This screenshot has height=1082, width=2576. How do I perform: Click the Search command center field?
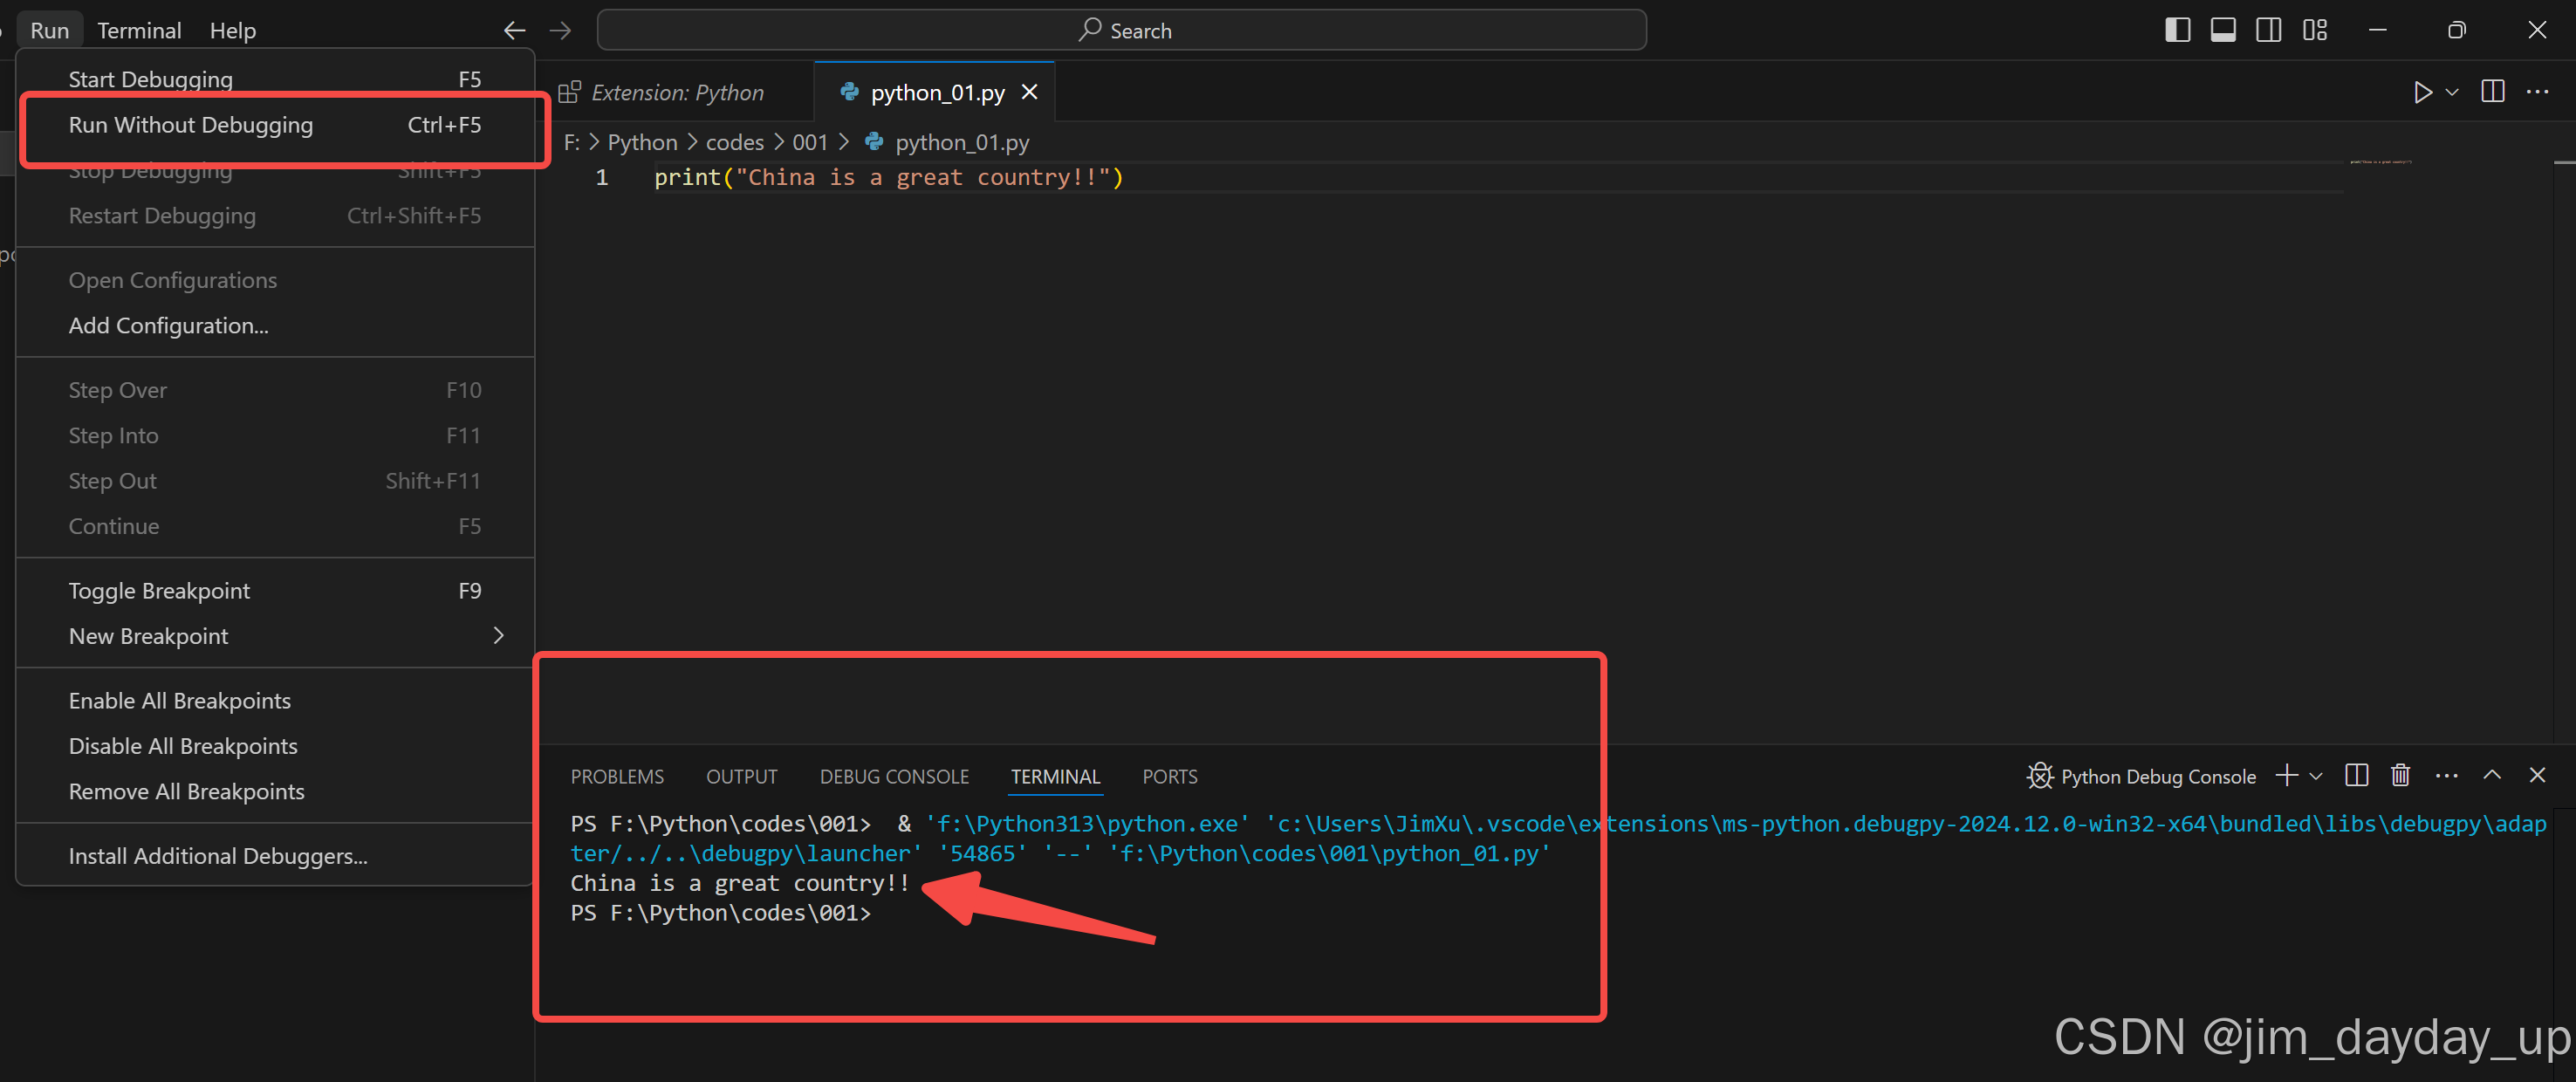1121,30
